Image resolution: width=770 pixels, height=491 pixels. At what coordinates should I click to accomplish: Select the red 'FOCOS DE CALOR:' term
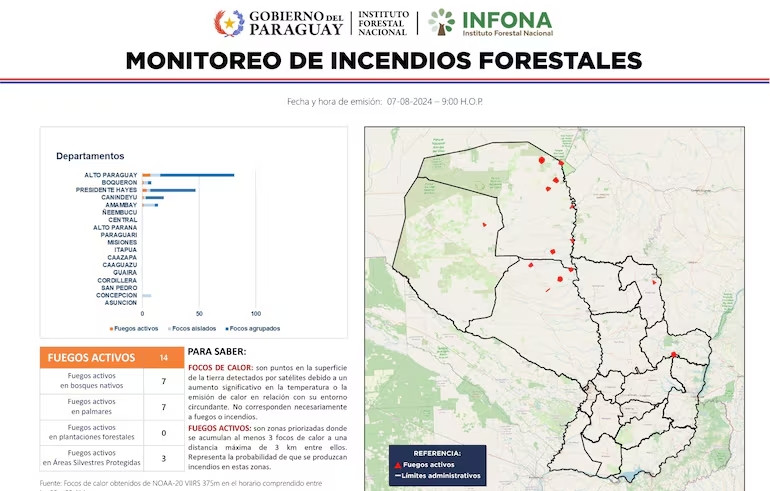click(220, 368)
